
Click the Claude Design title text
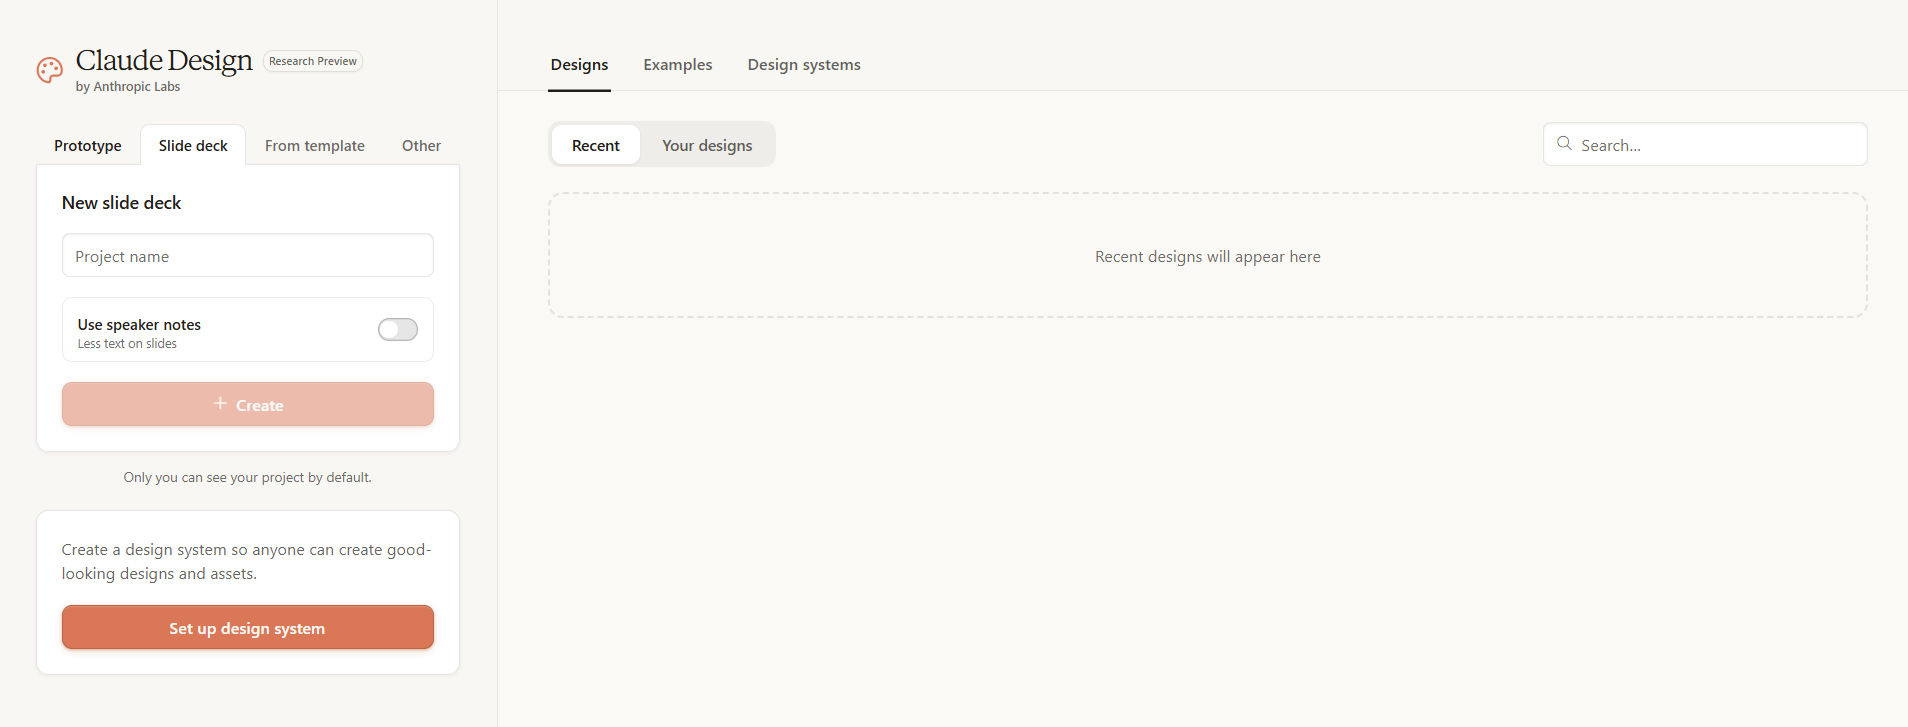164,61
